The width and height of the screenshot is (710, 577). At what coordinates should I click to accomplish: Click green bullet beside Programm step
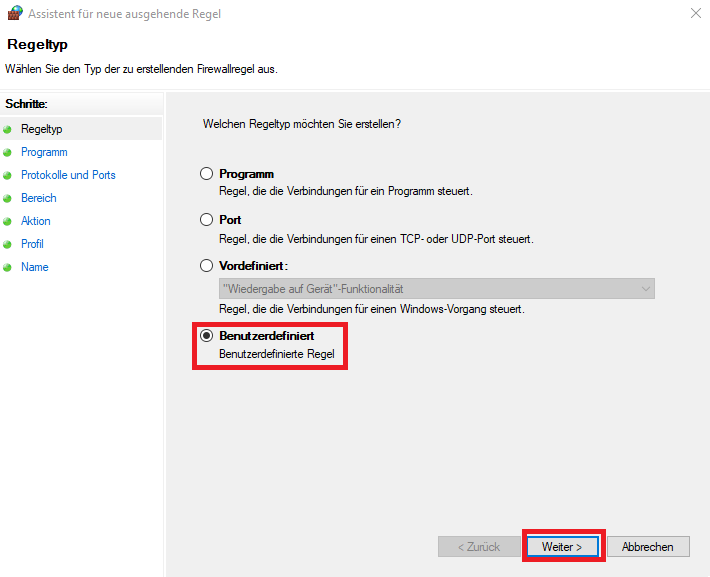click(x=7, y=152)
